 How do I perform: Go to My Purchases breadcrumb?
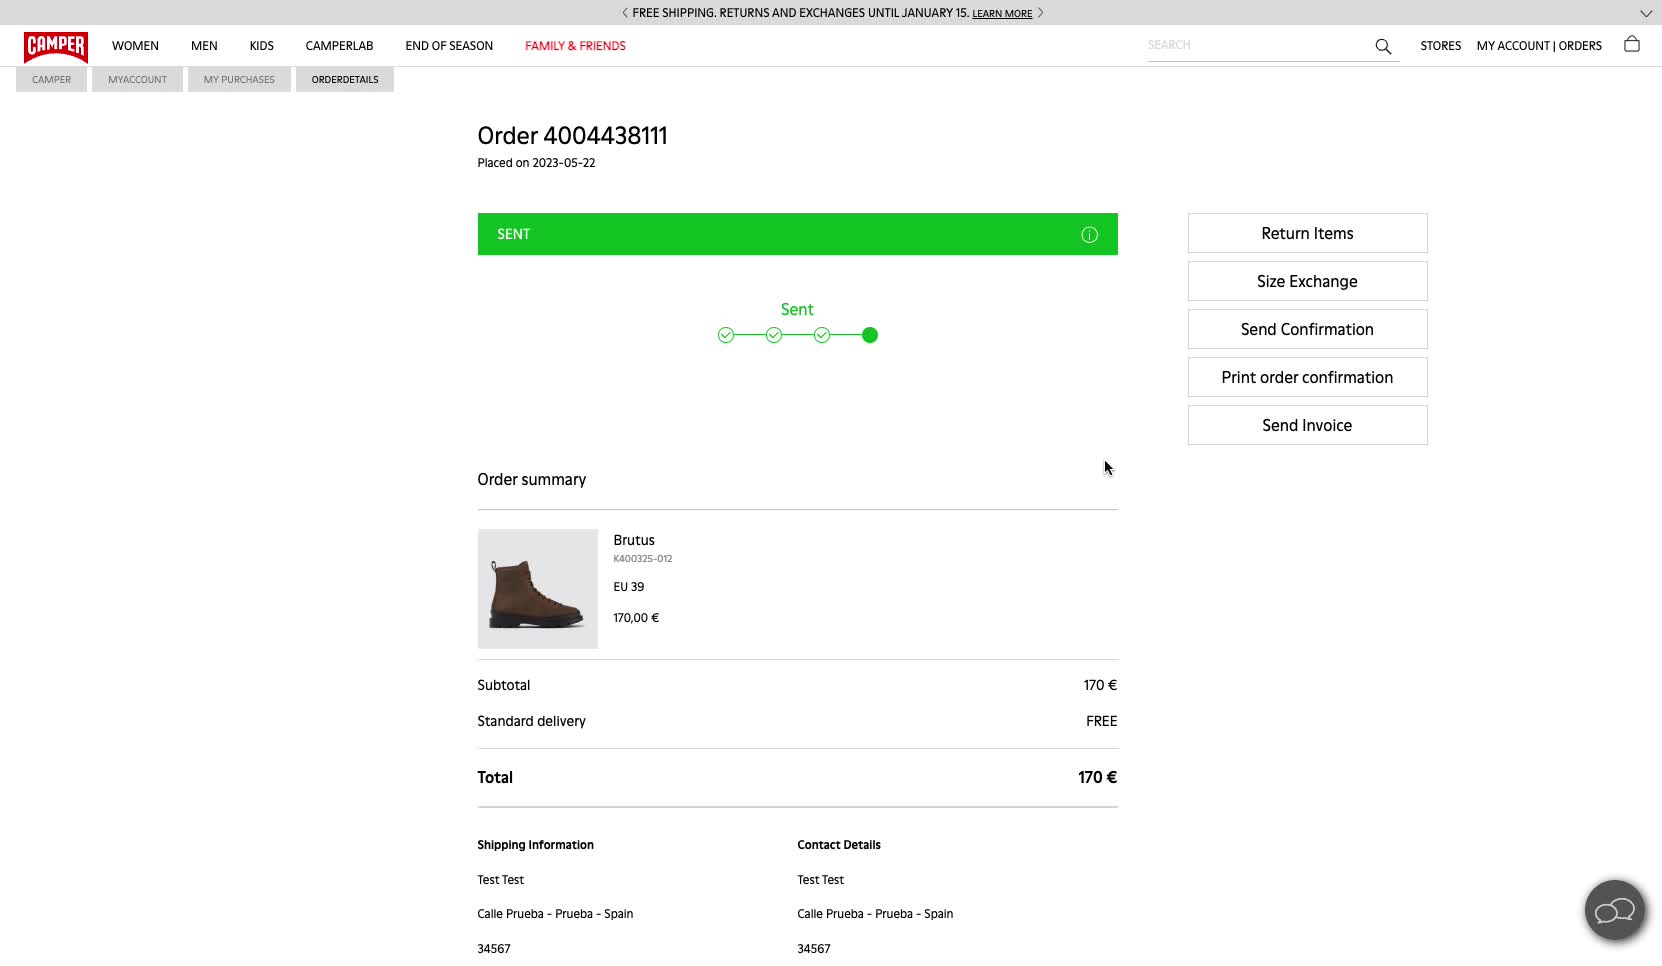239,80
